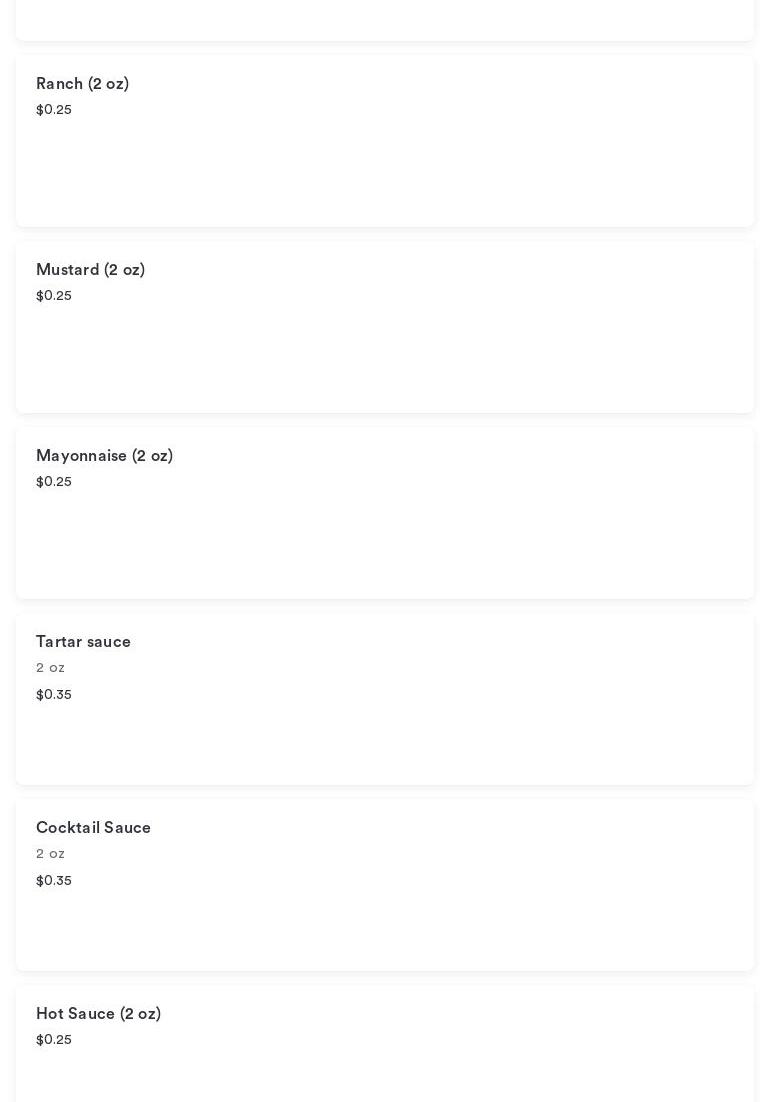This screenshot has width=770, height=1102.
Task: Click the Tartar sauce title text
Action: coord(83,642)
